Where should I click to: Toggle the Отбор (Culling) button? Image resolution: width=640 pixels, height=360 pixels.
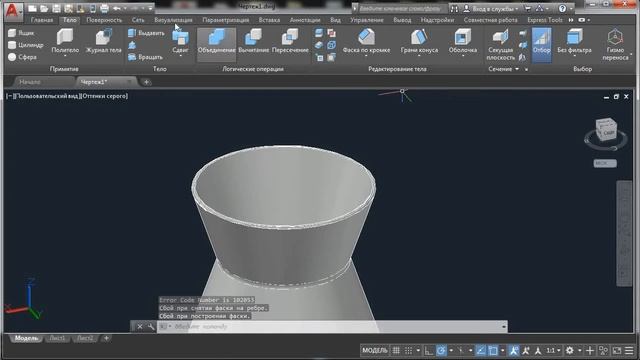542,45
